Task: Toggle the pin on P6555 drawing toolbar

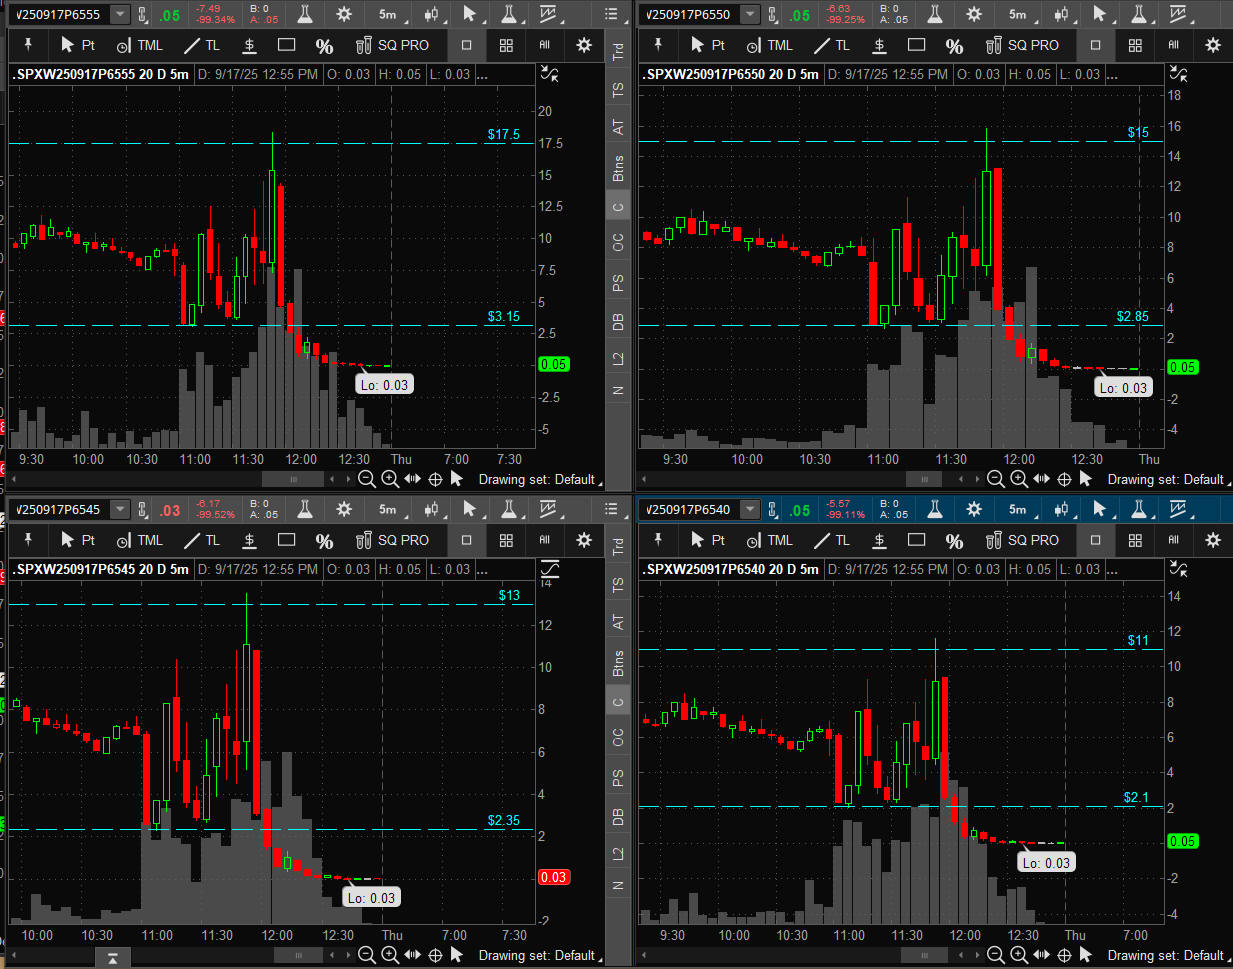Action: [28, 45]
